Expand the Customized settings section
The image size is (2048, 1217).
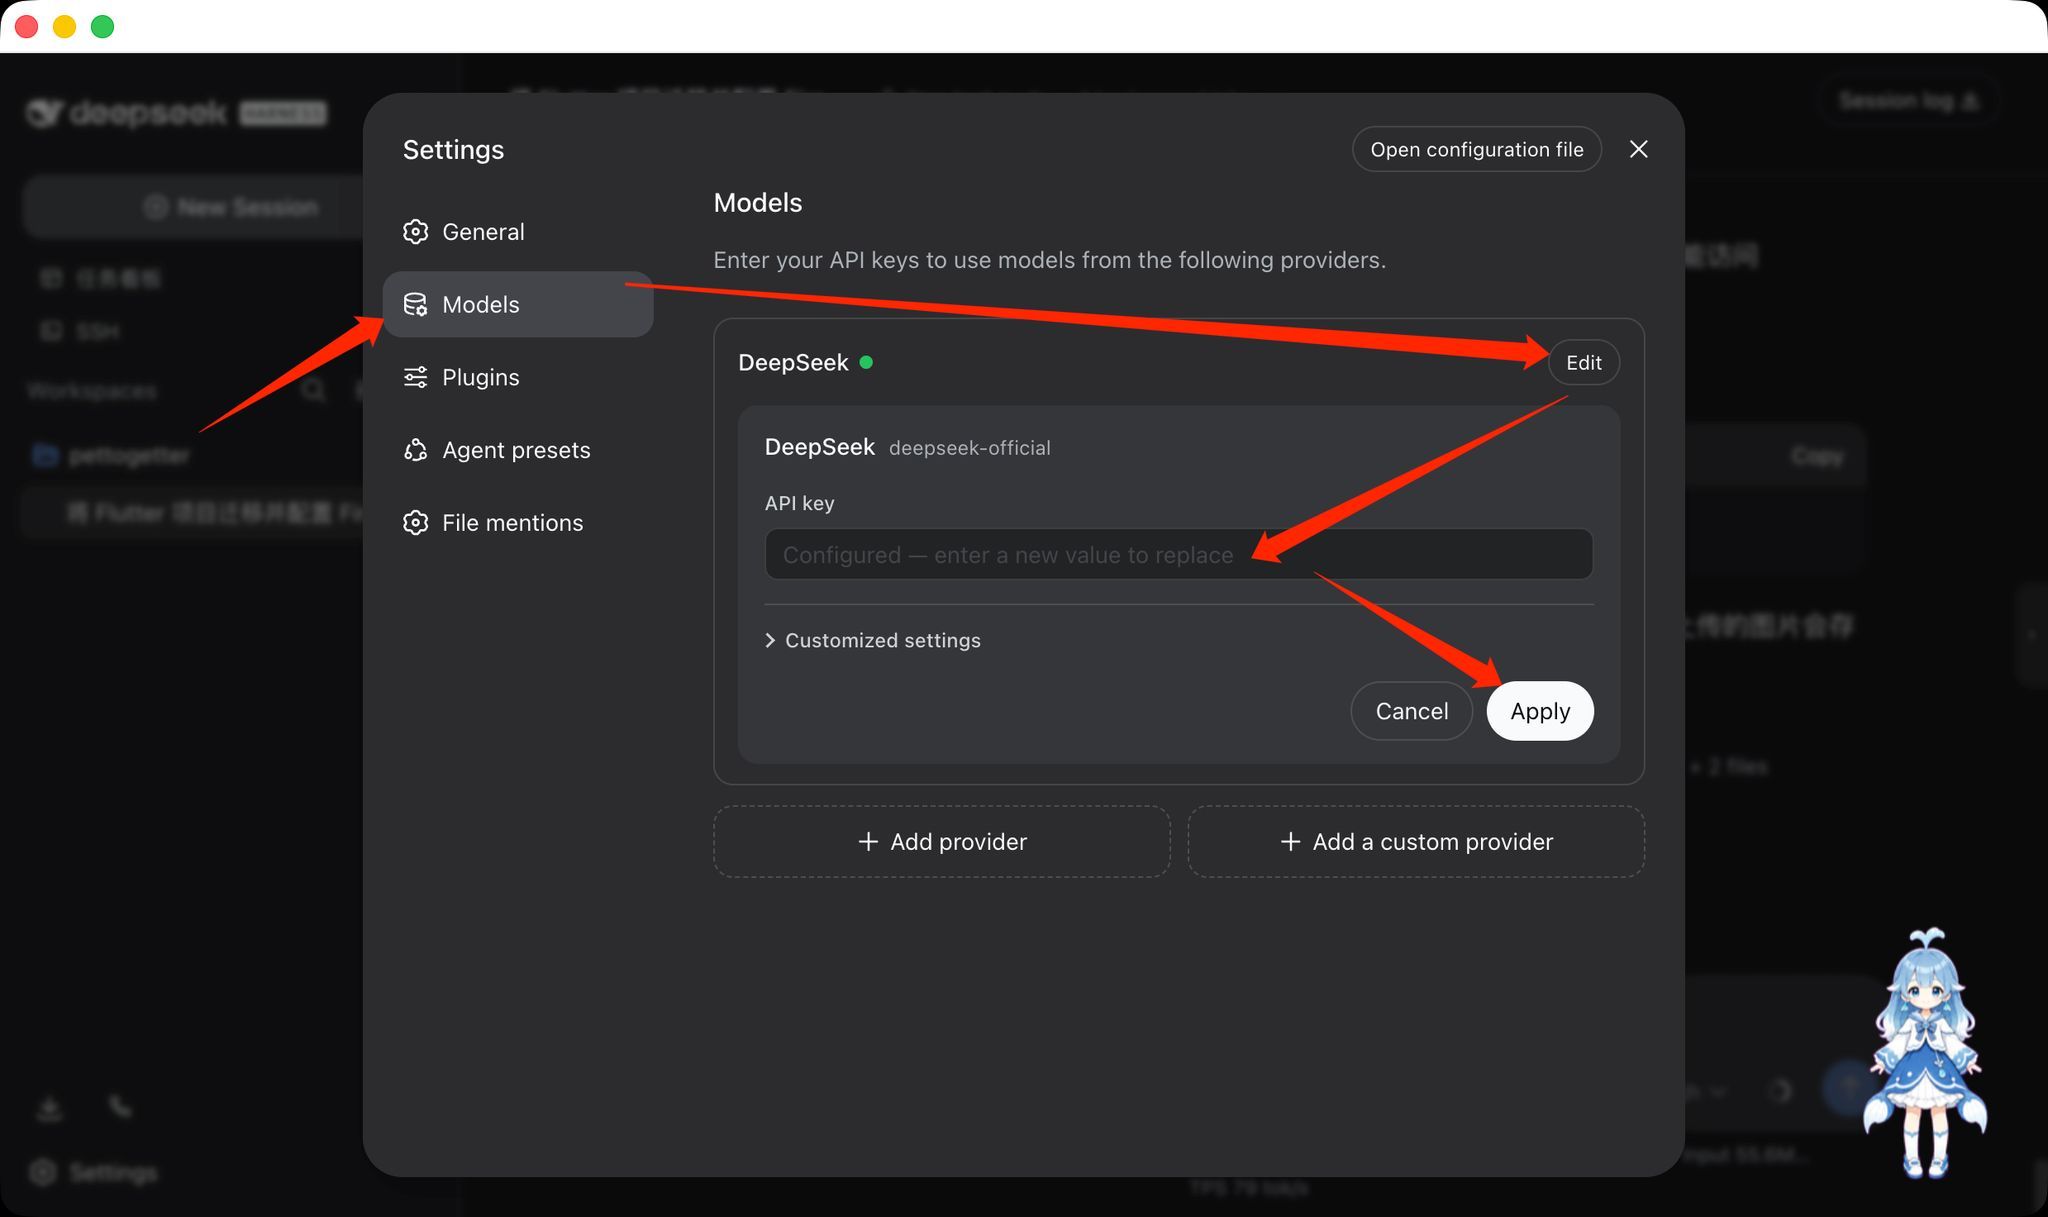[873, 640]
